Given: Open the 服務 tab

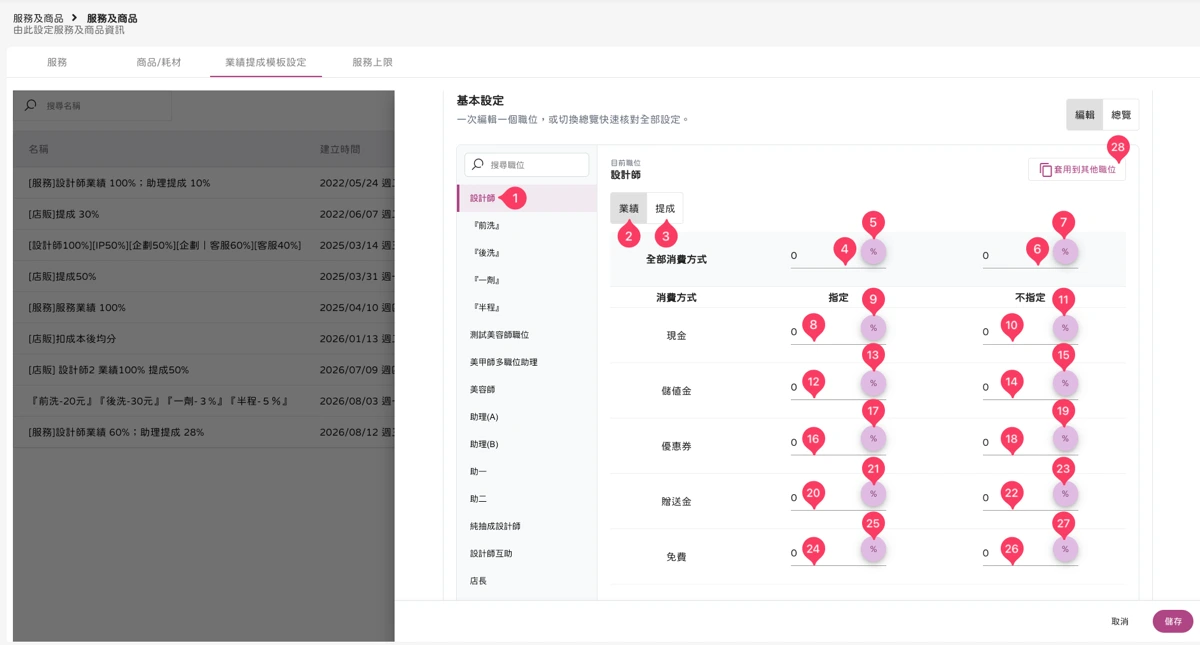Looking at the screenshot, I should (x=57, y=62).
